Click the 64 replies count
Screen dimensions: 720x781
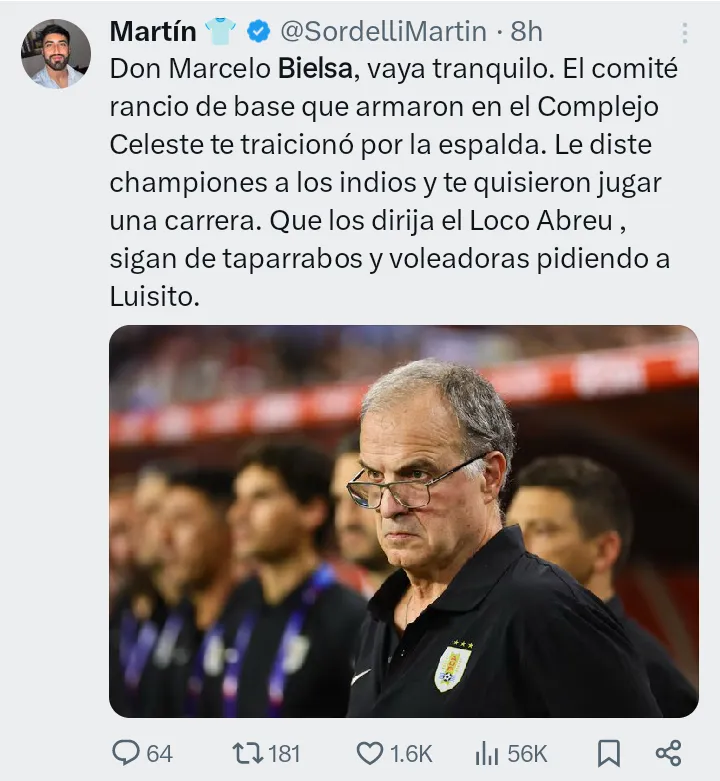tap(160, 753)
